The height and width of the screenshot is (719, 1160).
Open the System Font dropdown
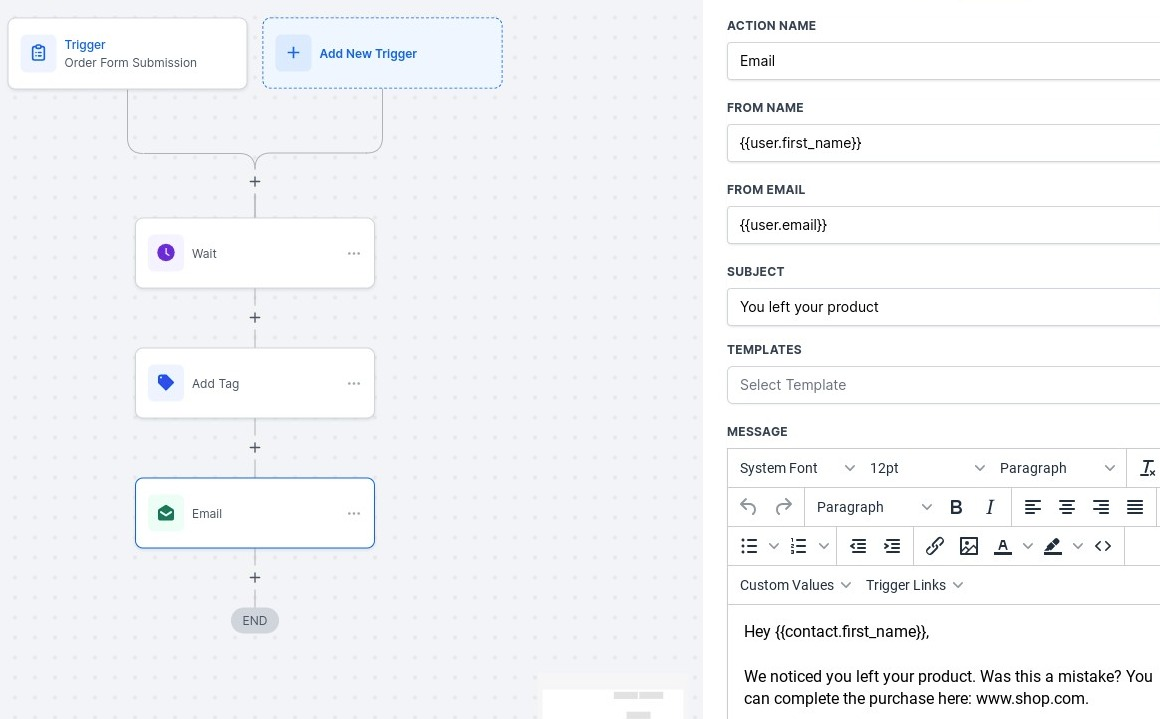[x=797, y=468]
